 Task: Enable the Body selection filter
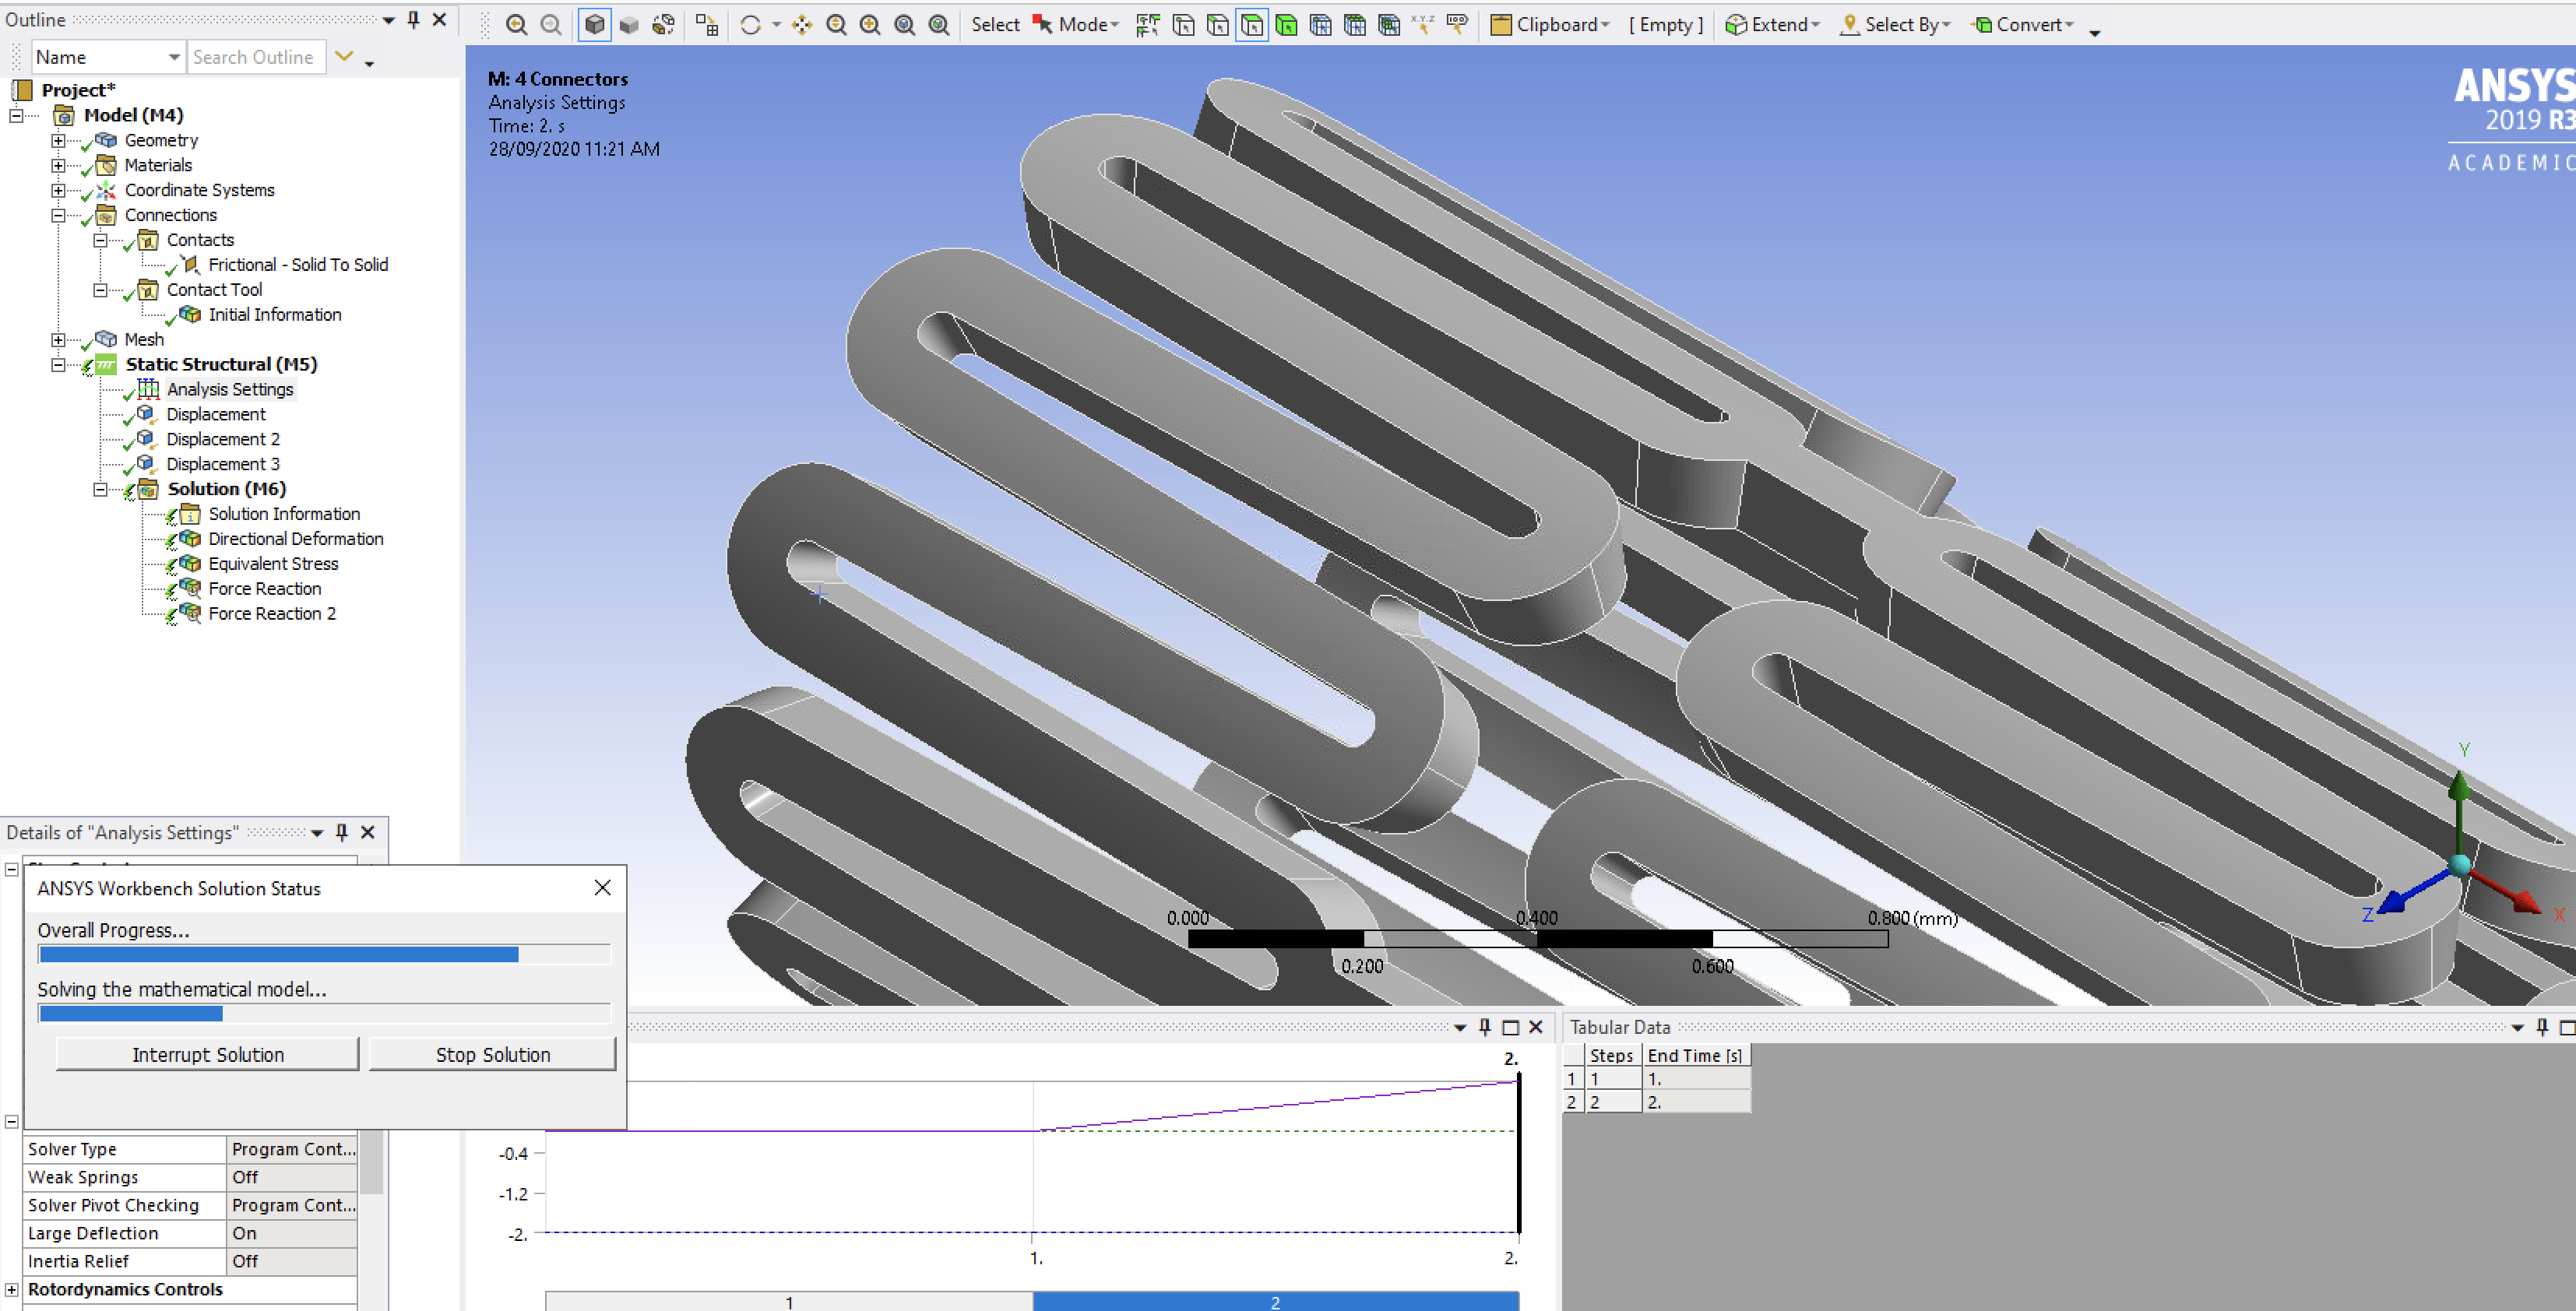(1287, 25)
